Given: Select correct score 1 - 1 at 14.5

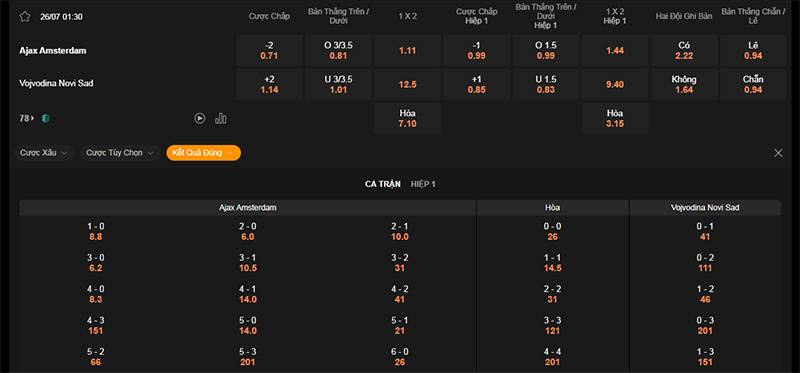Looking at the screenshot, I should click(553, 263).
